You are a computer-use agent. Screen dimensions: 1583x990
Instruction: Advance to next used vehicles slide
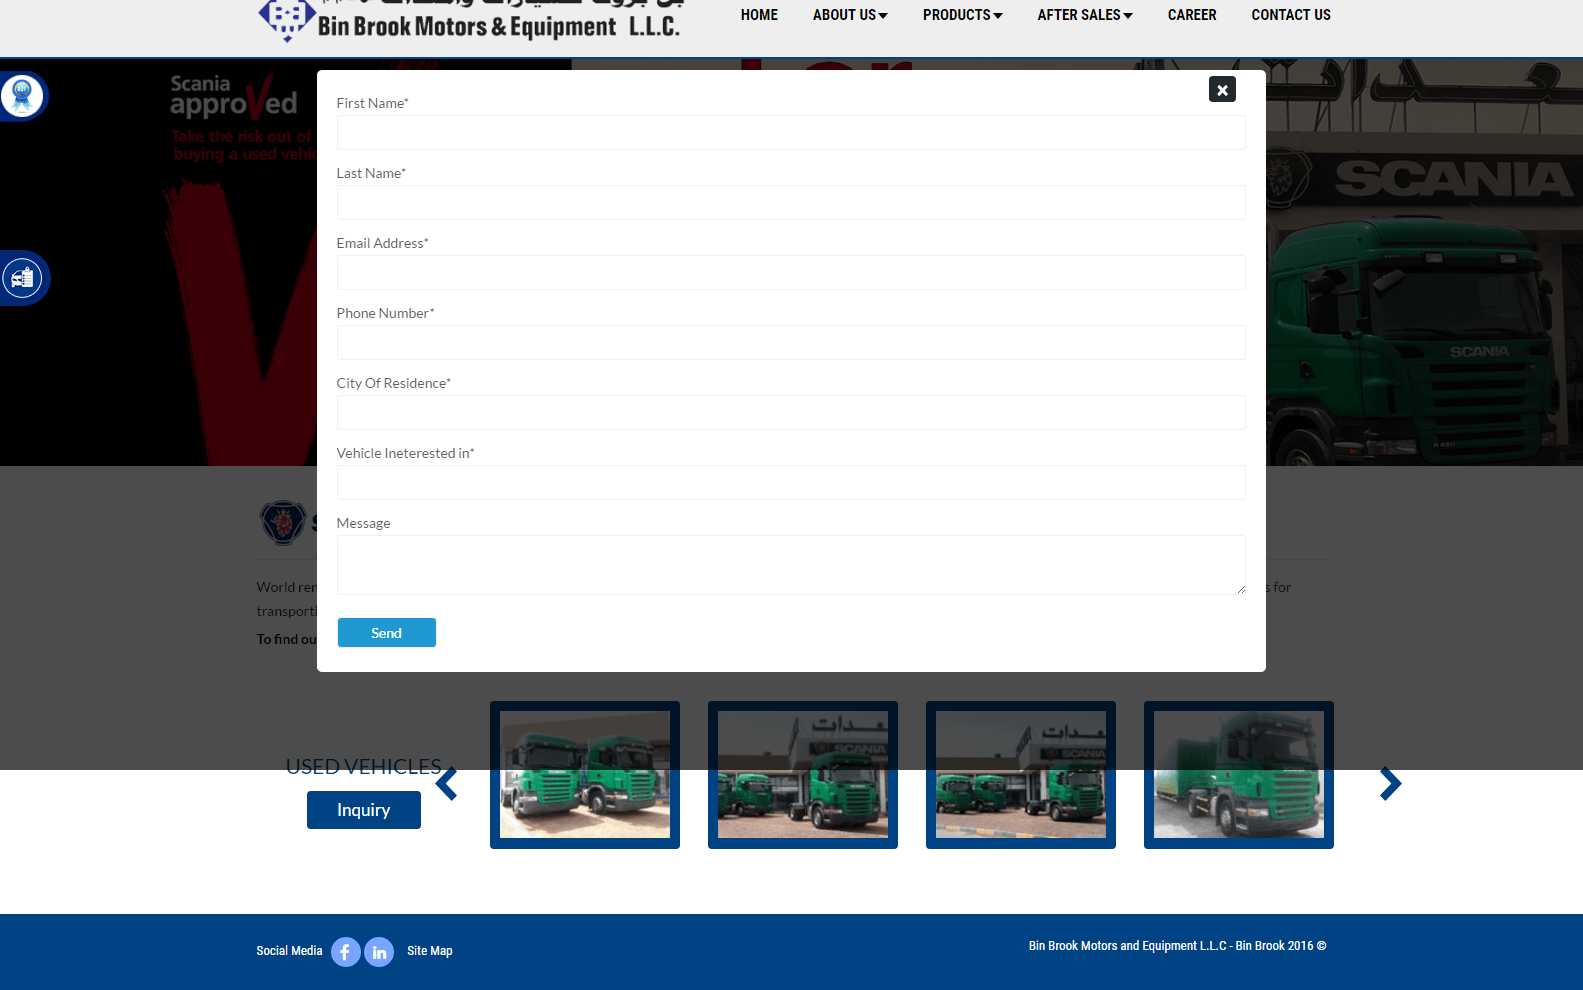(1390, 784)
